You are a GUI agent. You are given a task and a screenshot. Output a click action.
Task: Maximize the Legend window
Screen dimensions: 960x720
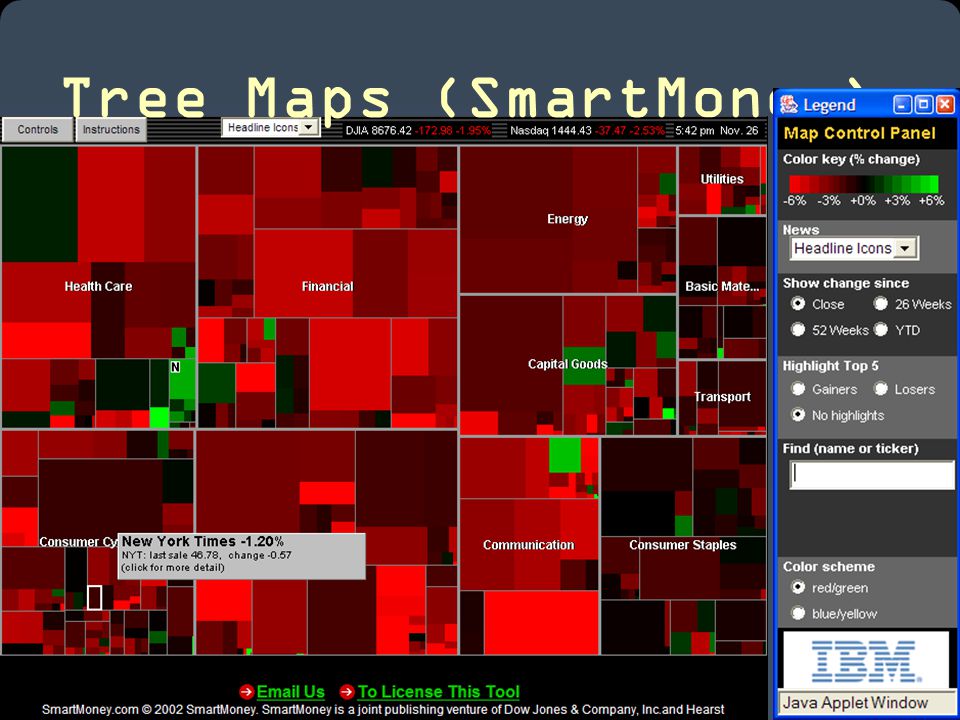[x=924, y=105]
